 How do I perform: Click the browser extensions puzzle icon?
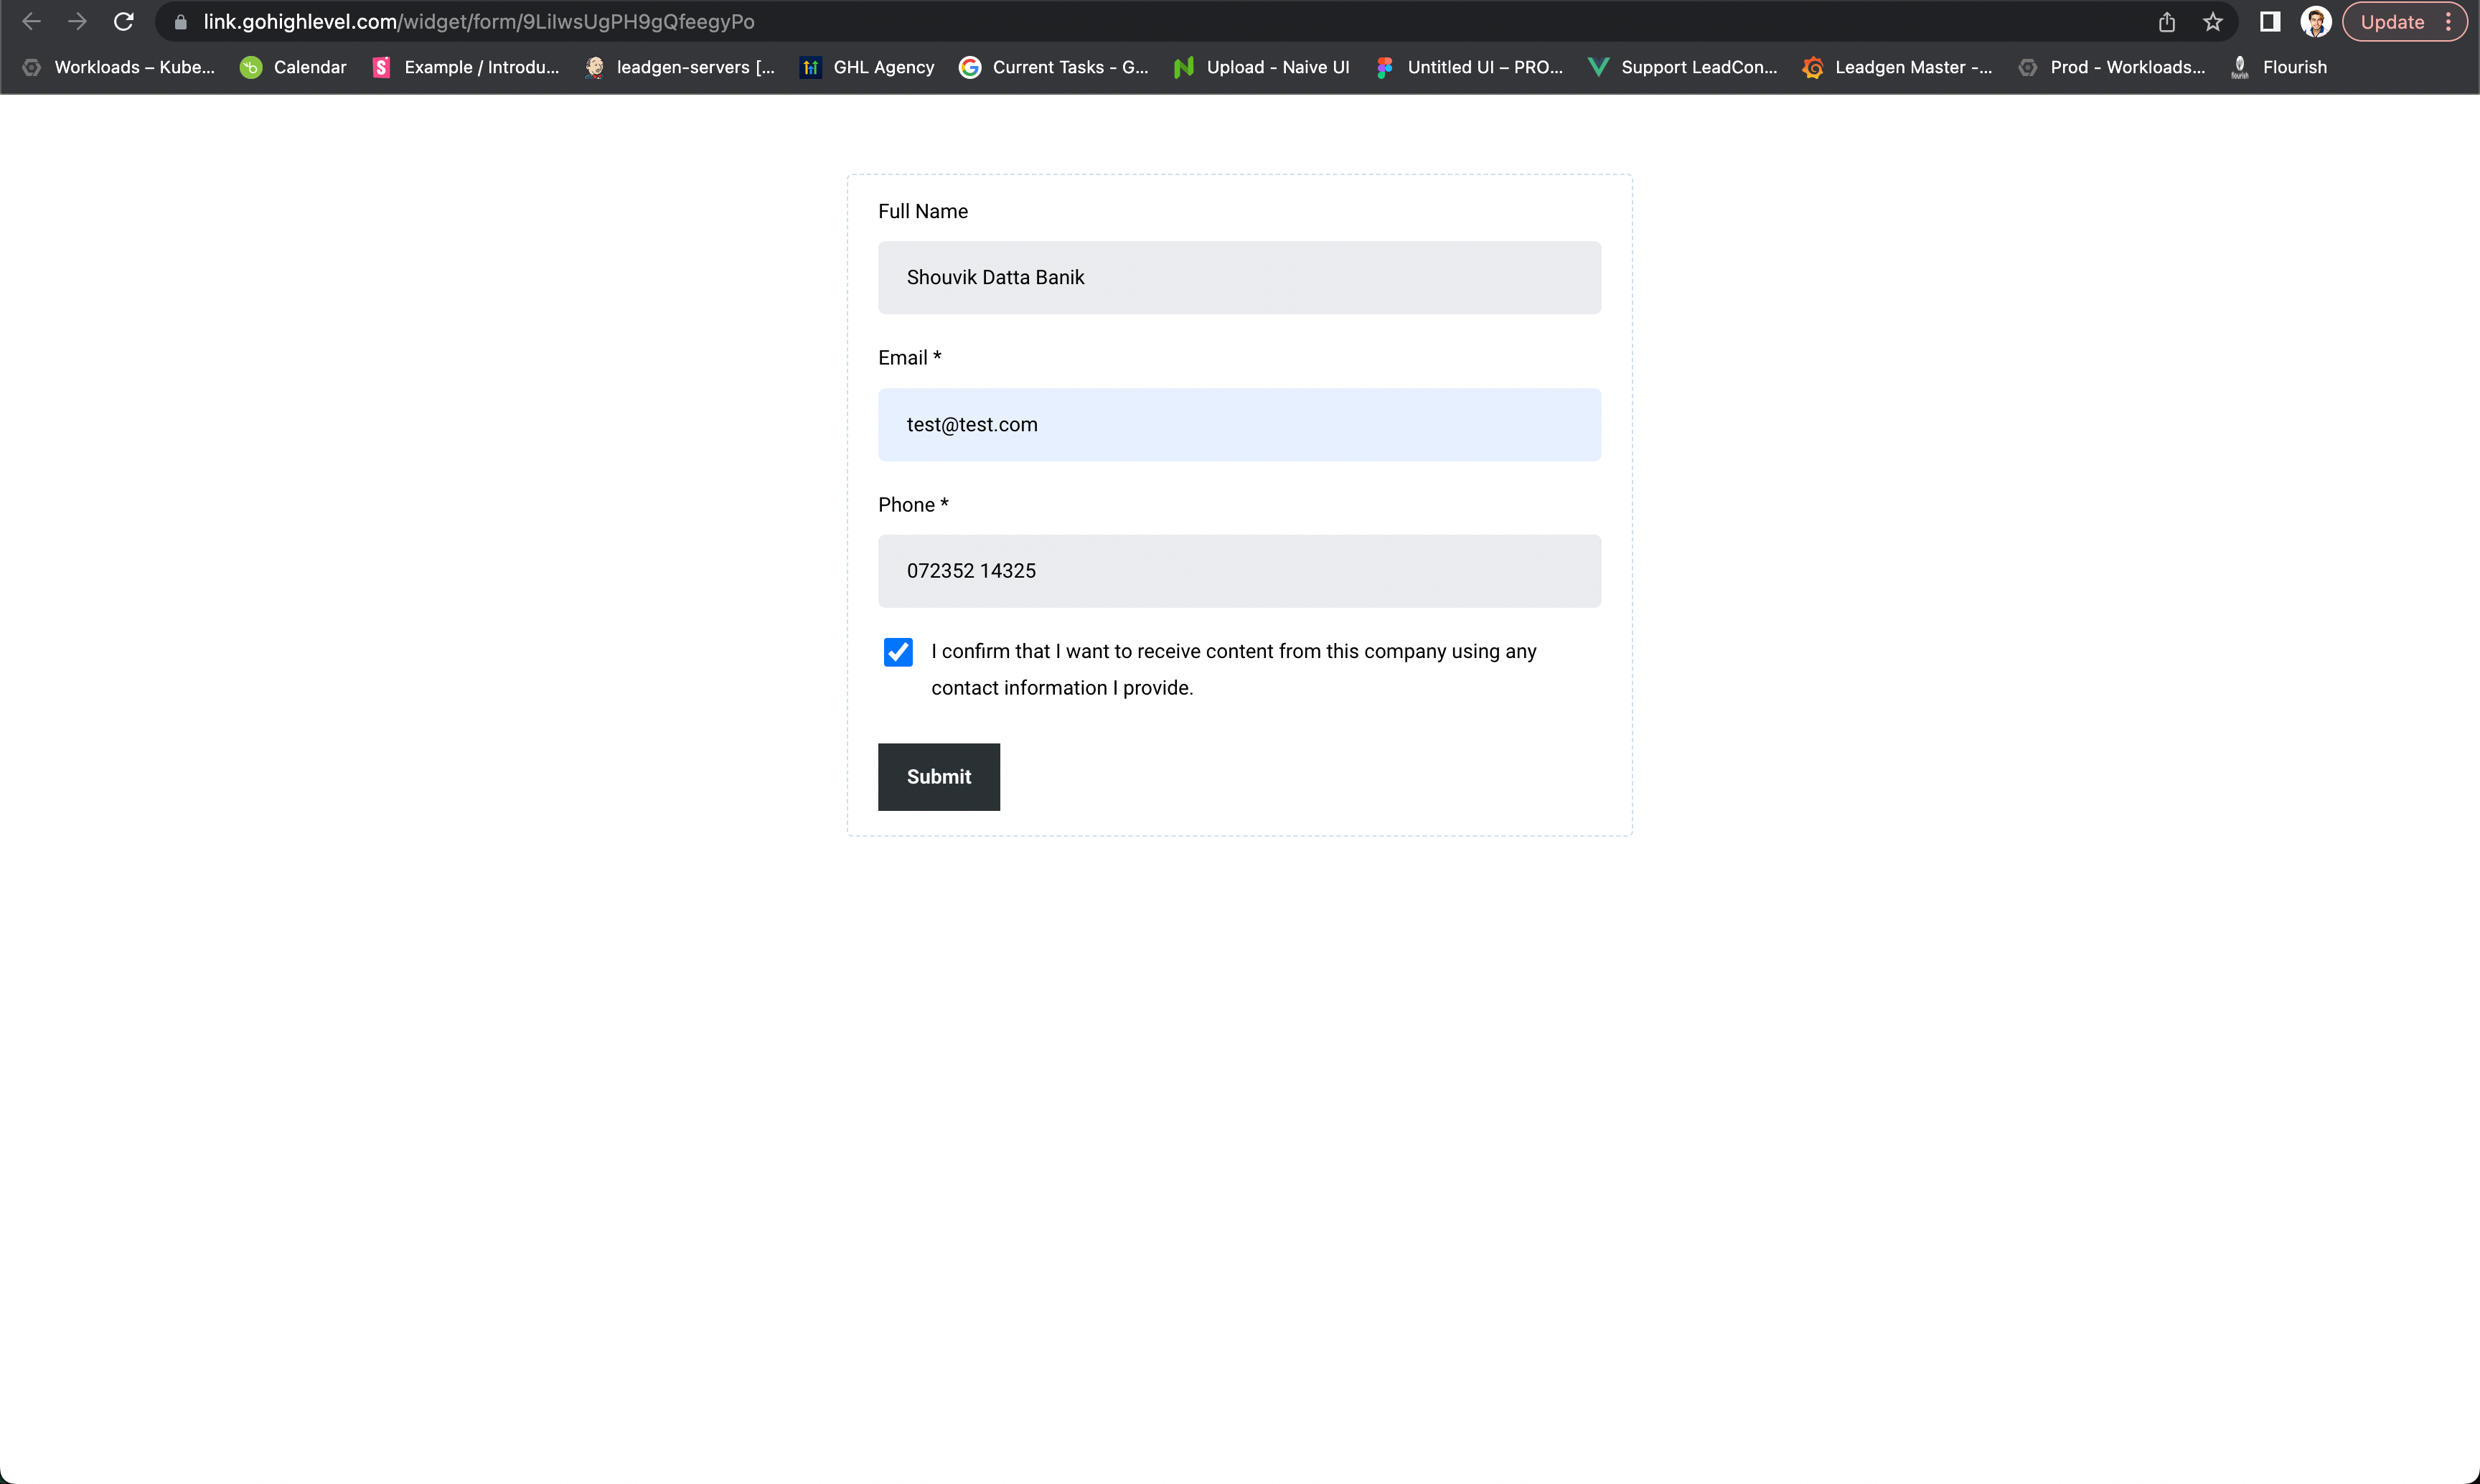(2270, 22)
